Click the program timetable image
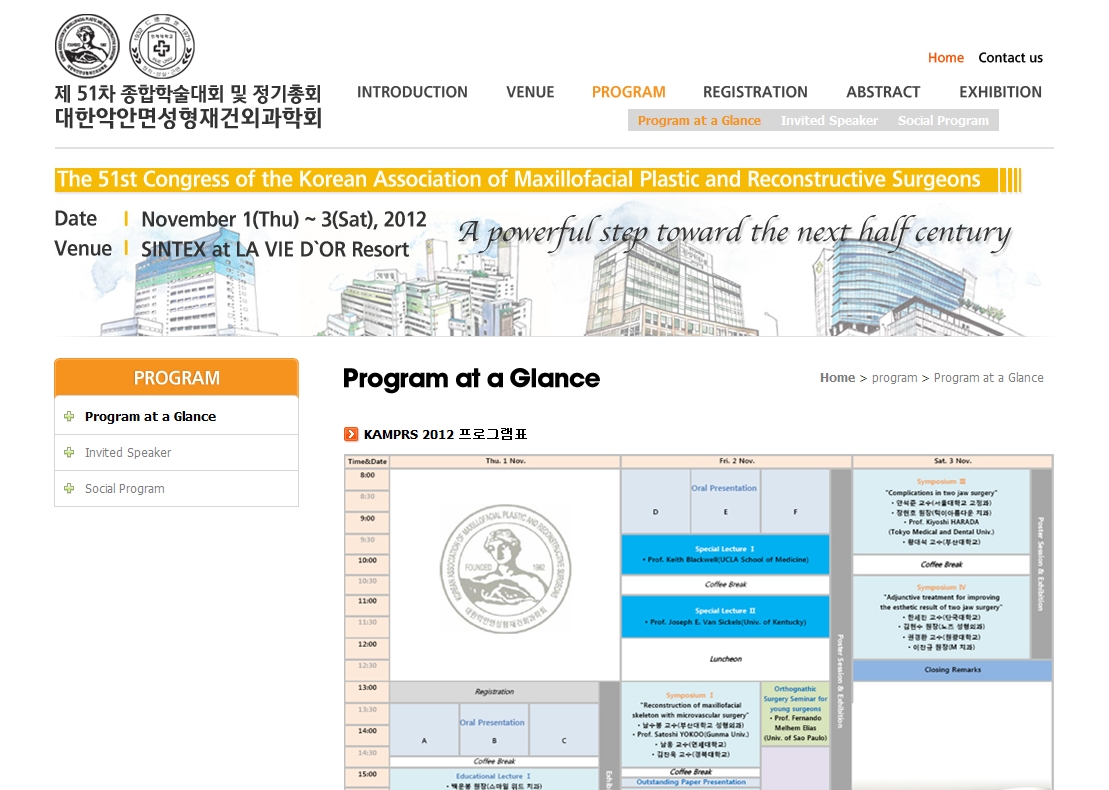 tap(699, 622)
